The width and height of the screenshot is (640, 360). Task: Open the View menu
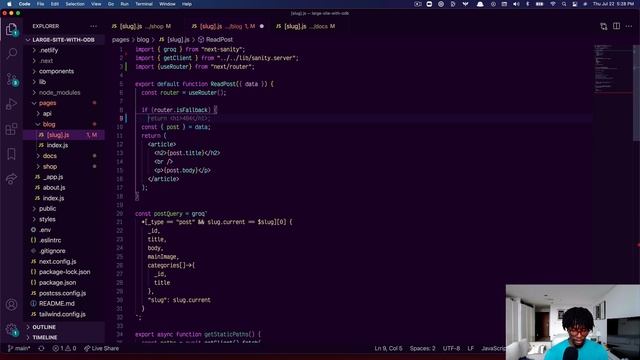[x=96, y=4]
